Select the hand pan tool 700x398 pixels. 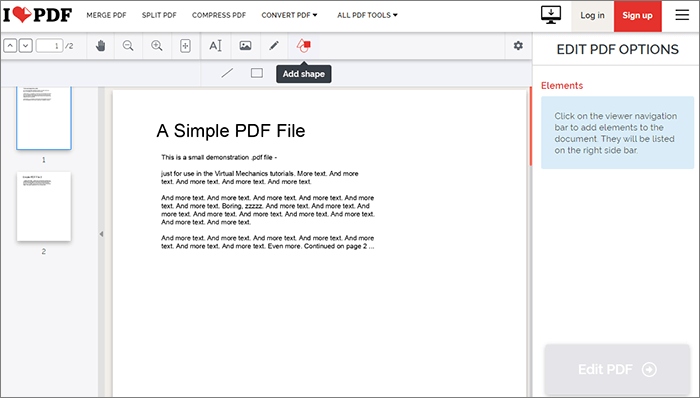click(x=100, y=46)
